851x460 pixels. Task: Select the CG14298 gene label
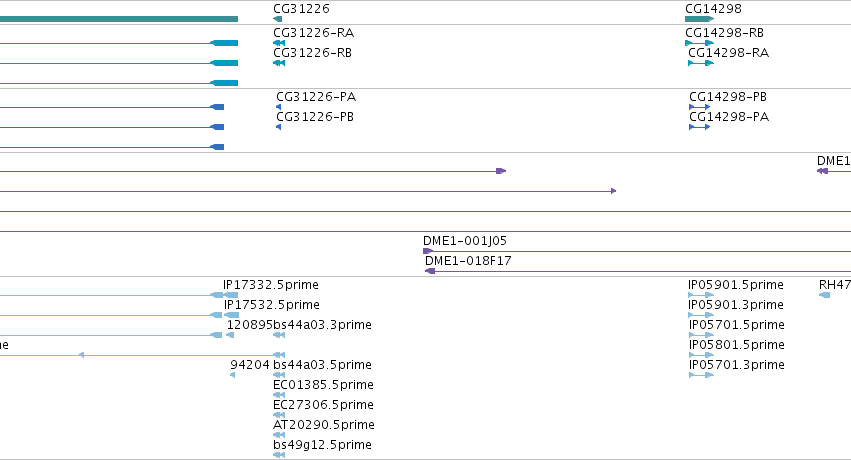tap(713, 9)
